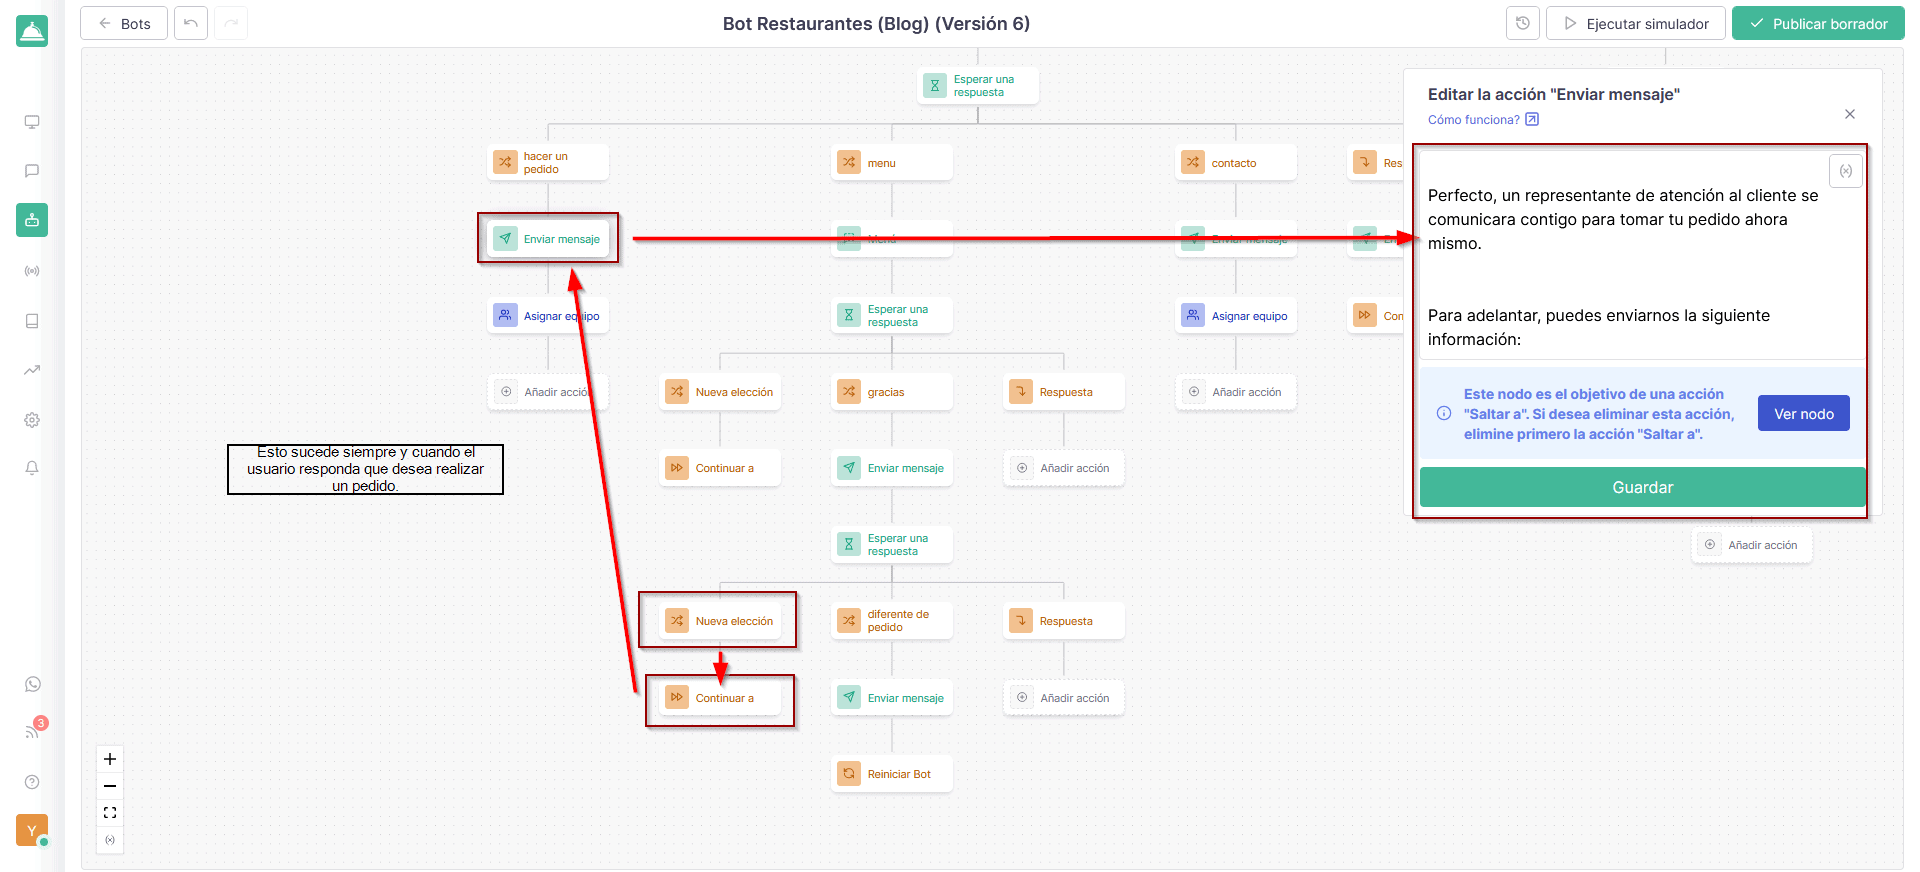Select the active bots icon in the sidebar
This screenshot has height=872, width=1920.
click(x=32, y=220)
